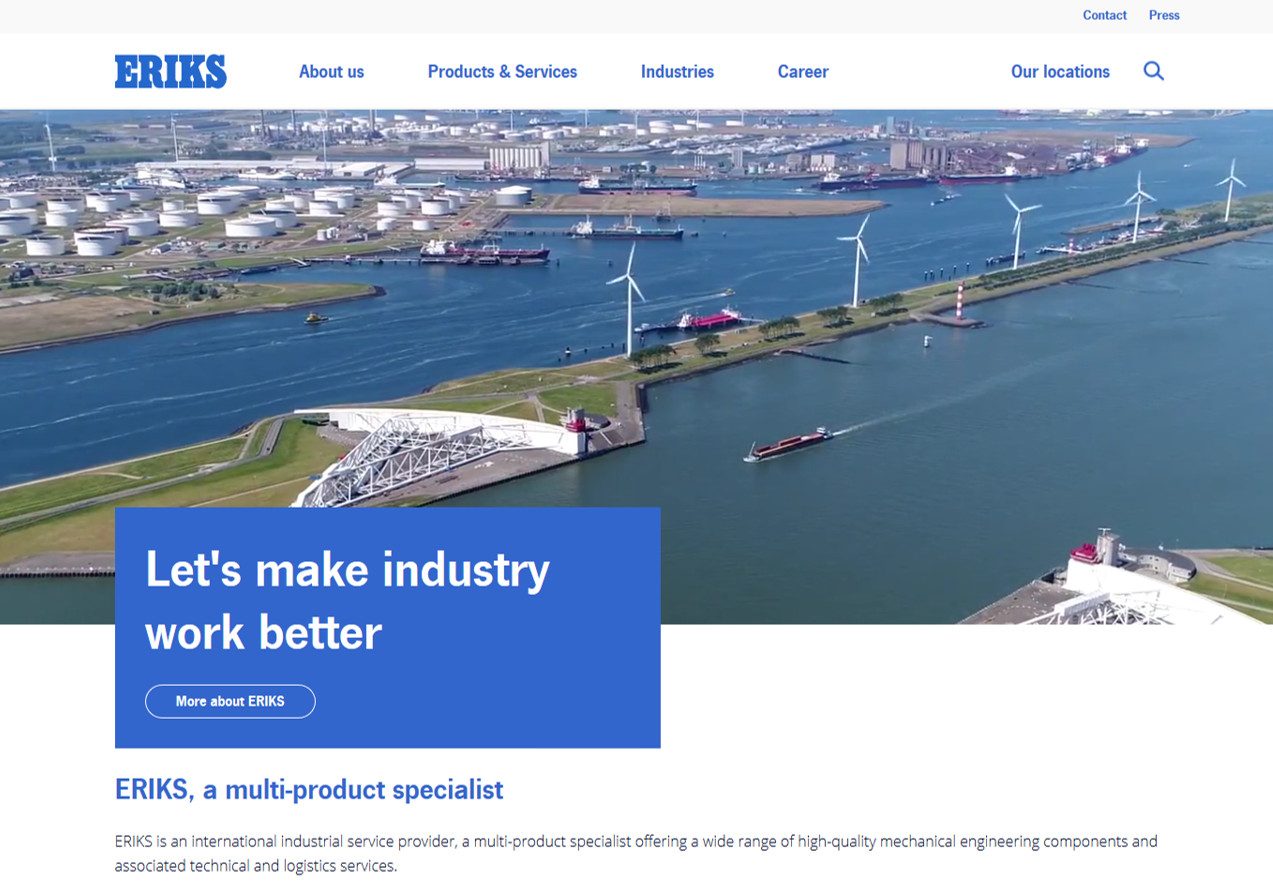Image resolution: width=1273 pixels, height=890 pixels.
Task: Select Industries in the navigation bar
Action: point(677,72)
